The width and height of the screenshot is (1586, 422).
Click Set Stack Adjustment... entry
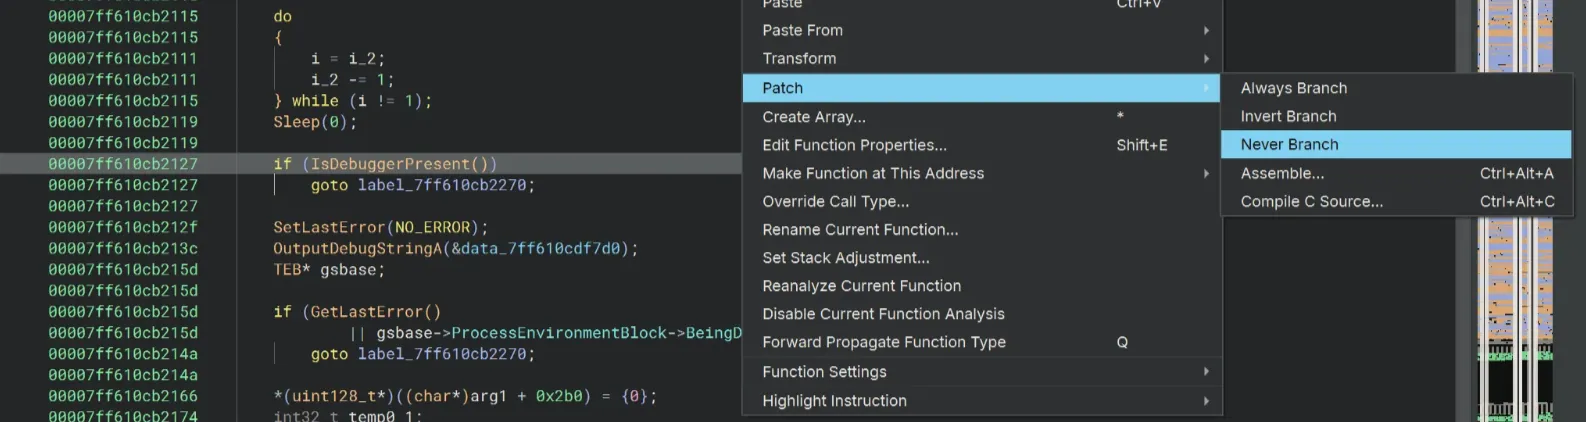coord(845,257)
